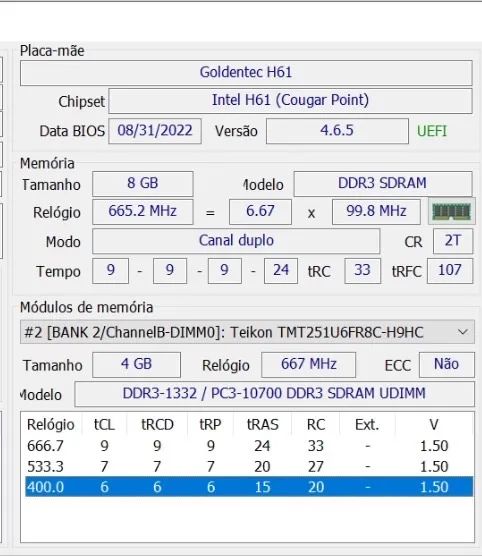Click the 8 GB memory size field
This screenshot has height=556, width=482.
(143, 184)
